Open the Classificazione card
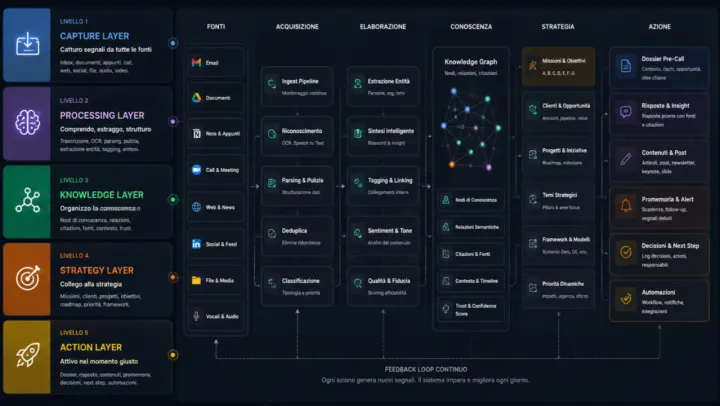This screenshot has width=720, height=406. 297,286
